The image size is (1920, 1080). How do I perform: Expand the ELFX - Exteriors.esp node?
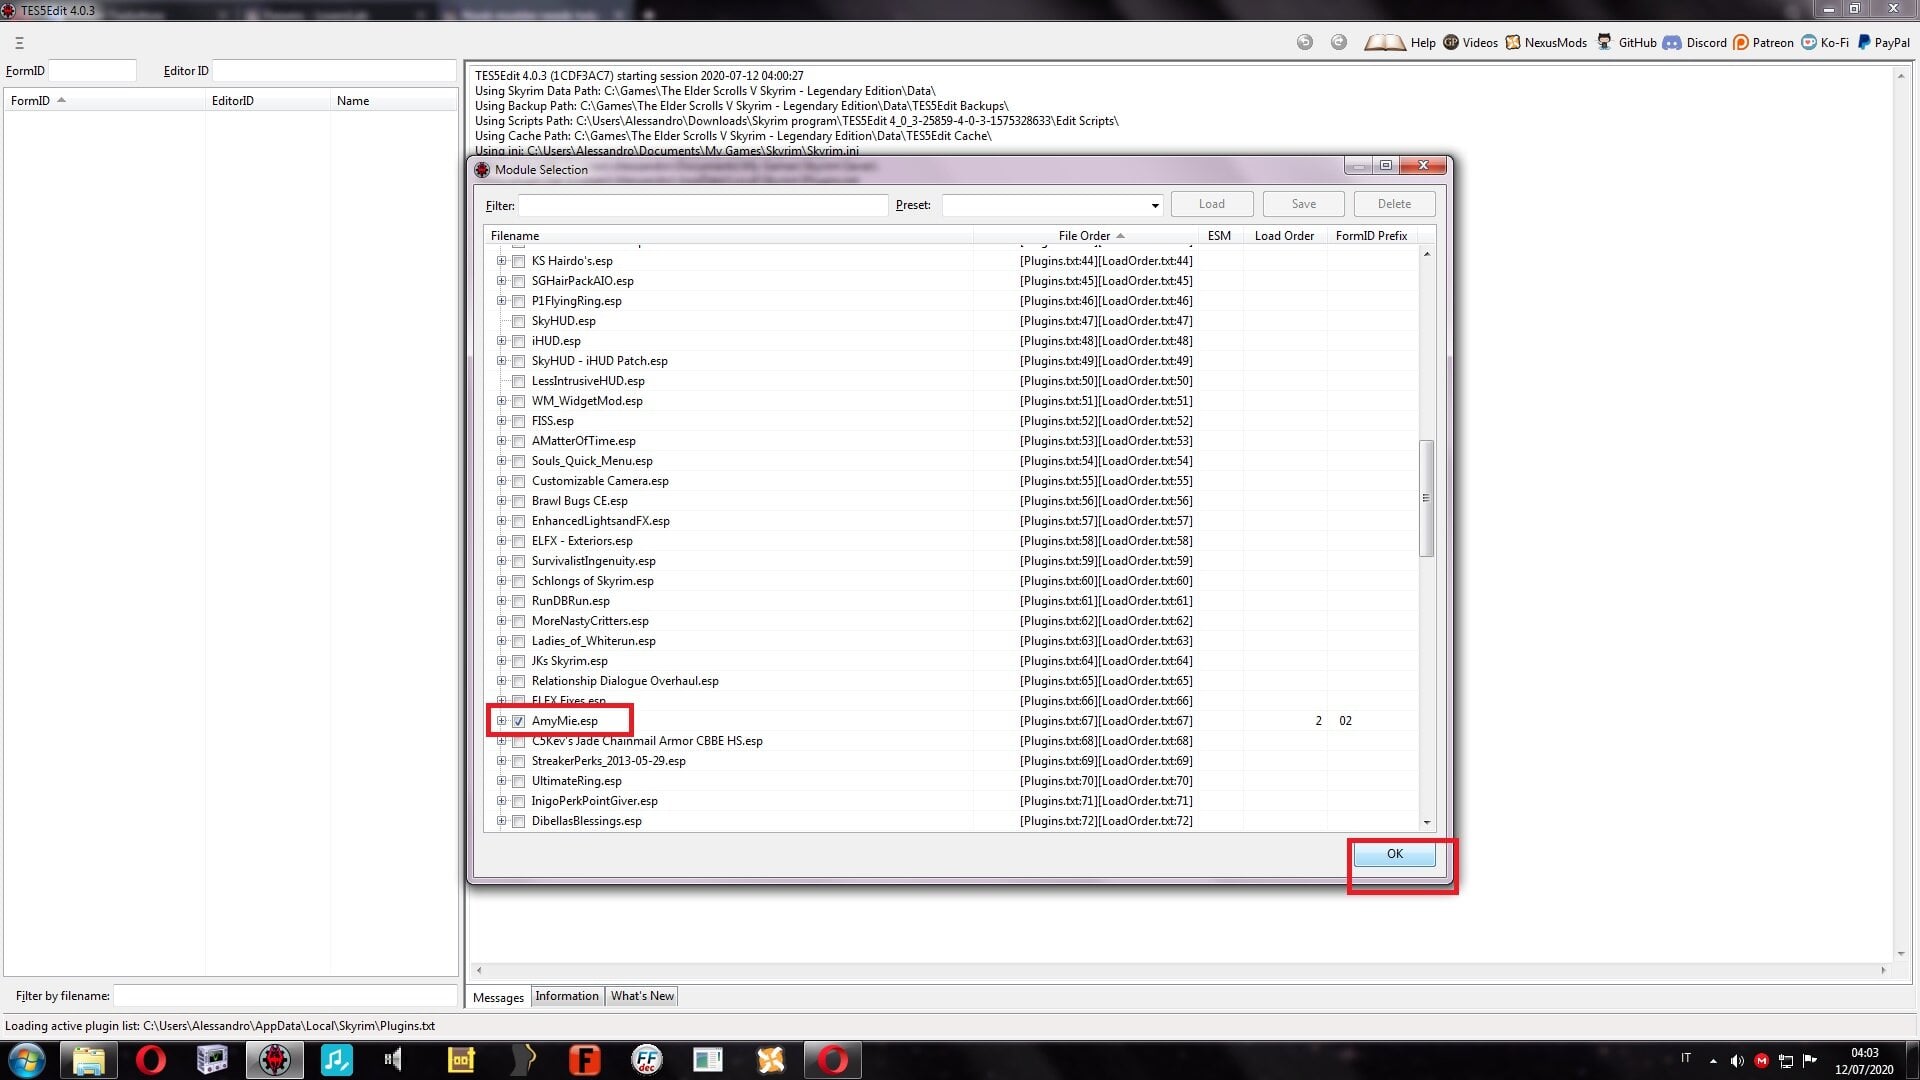[x=501, y=541]
